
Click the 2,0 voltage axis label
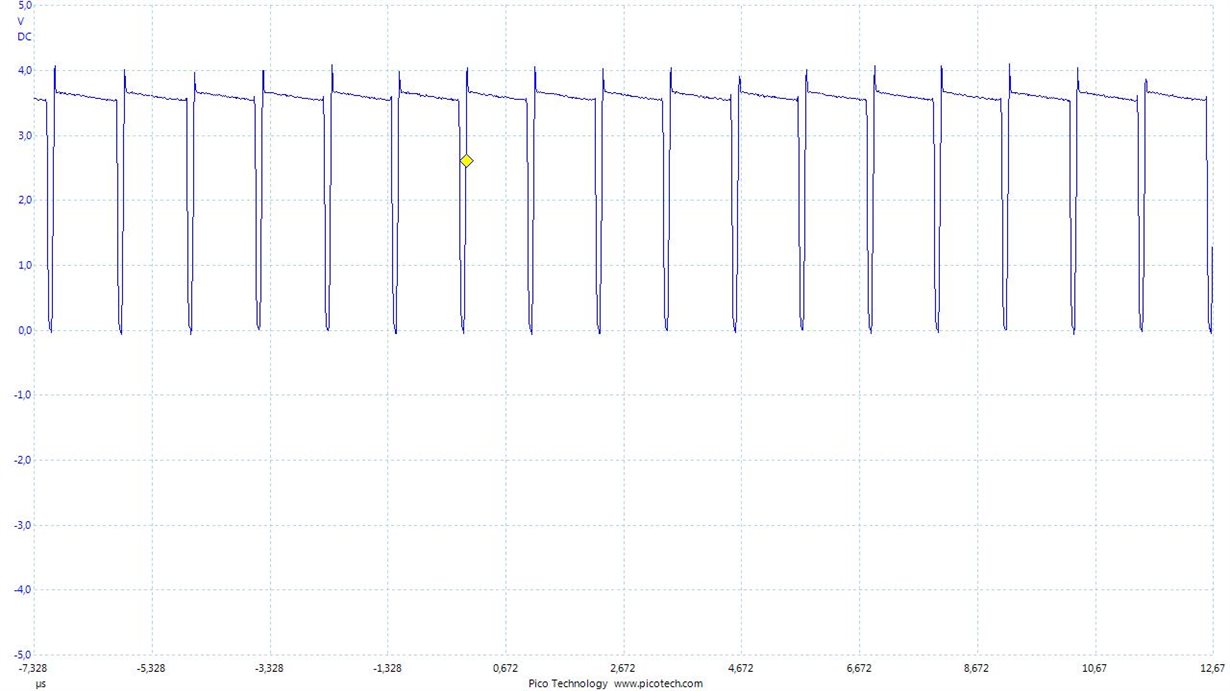(x=25, y=200)
